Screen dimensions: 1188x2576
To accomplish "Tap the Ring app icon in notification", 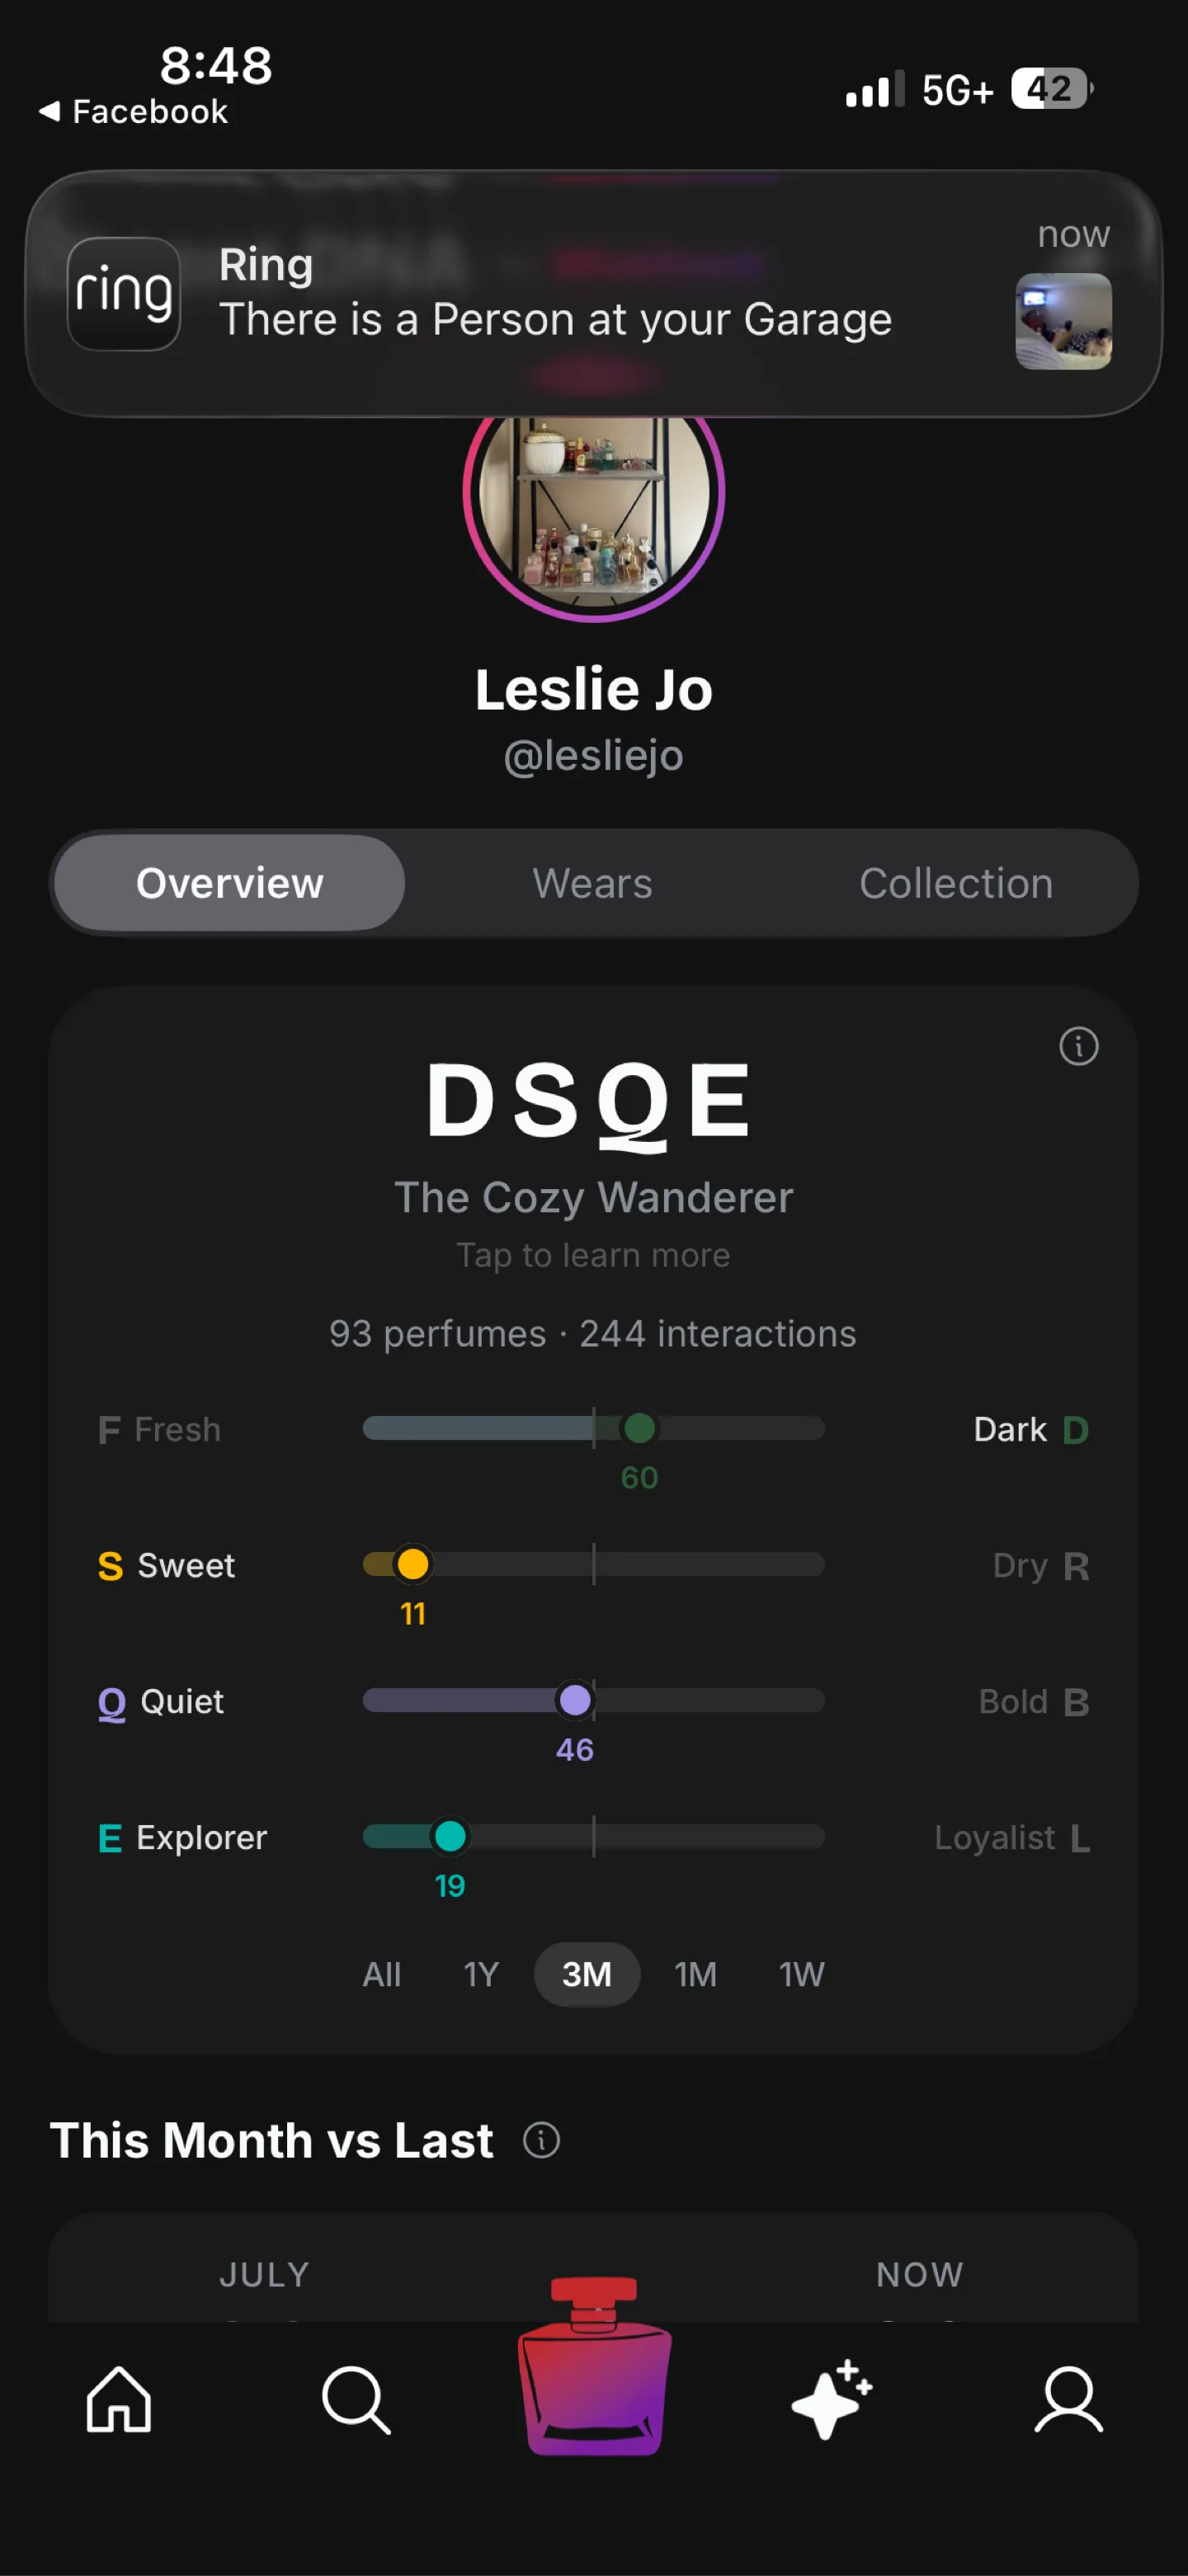I will [124, 293].
